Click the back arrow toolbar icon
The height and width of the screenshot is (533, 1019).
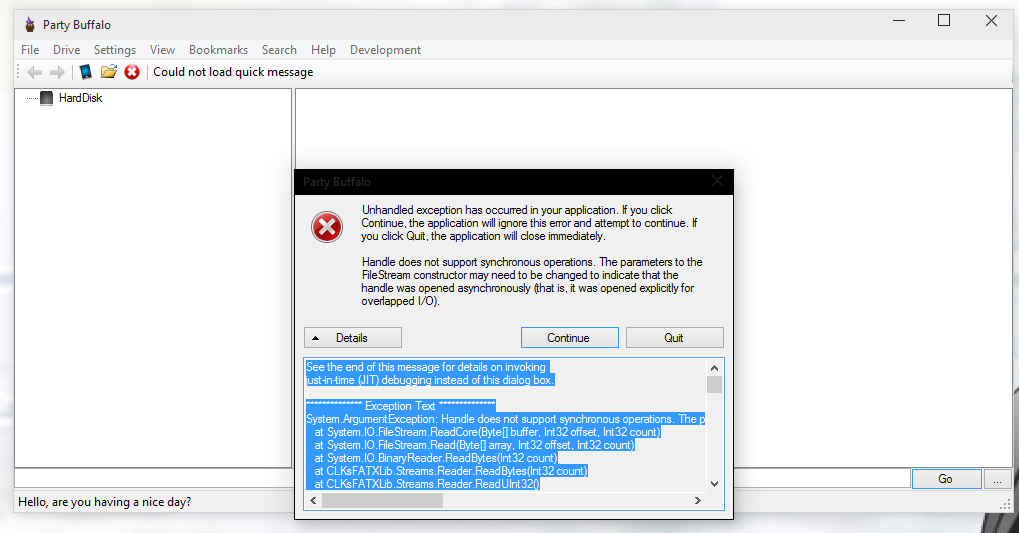tap(35, 72)
